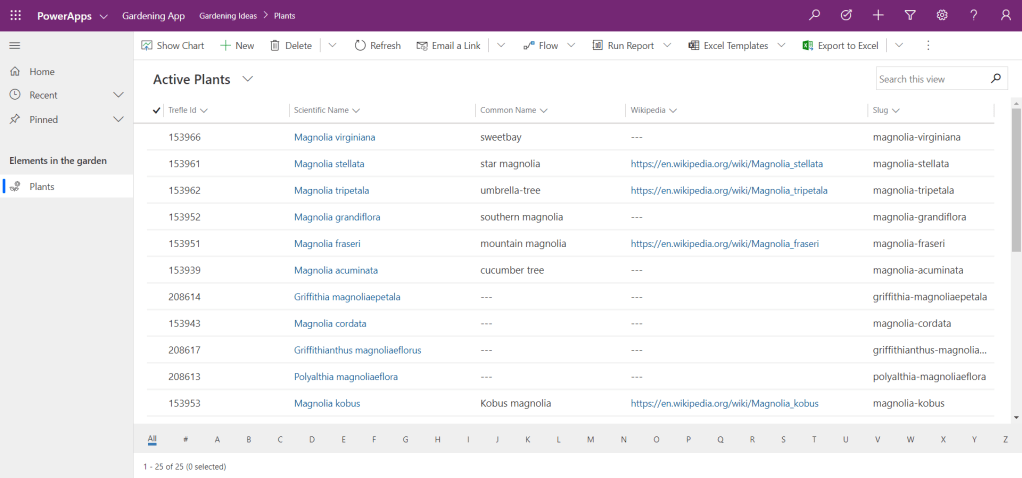Image resolution: width=1022 pixels, height=478 pixels.
Task: Open the settings gear icon
Action: (x=942, y=15)
